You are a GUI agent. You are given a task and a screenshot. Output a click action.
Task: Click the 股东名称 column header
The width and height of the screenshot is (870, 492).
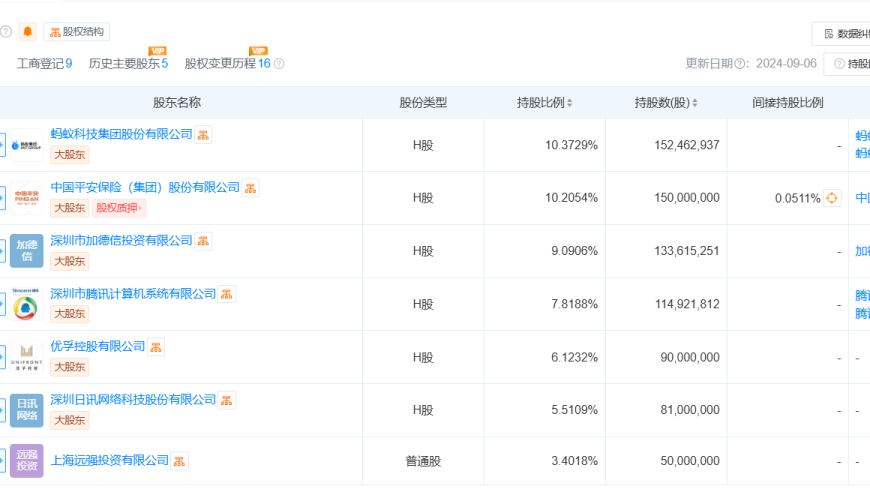[177, 103]
